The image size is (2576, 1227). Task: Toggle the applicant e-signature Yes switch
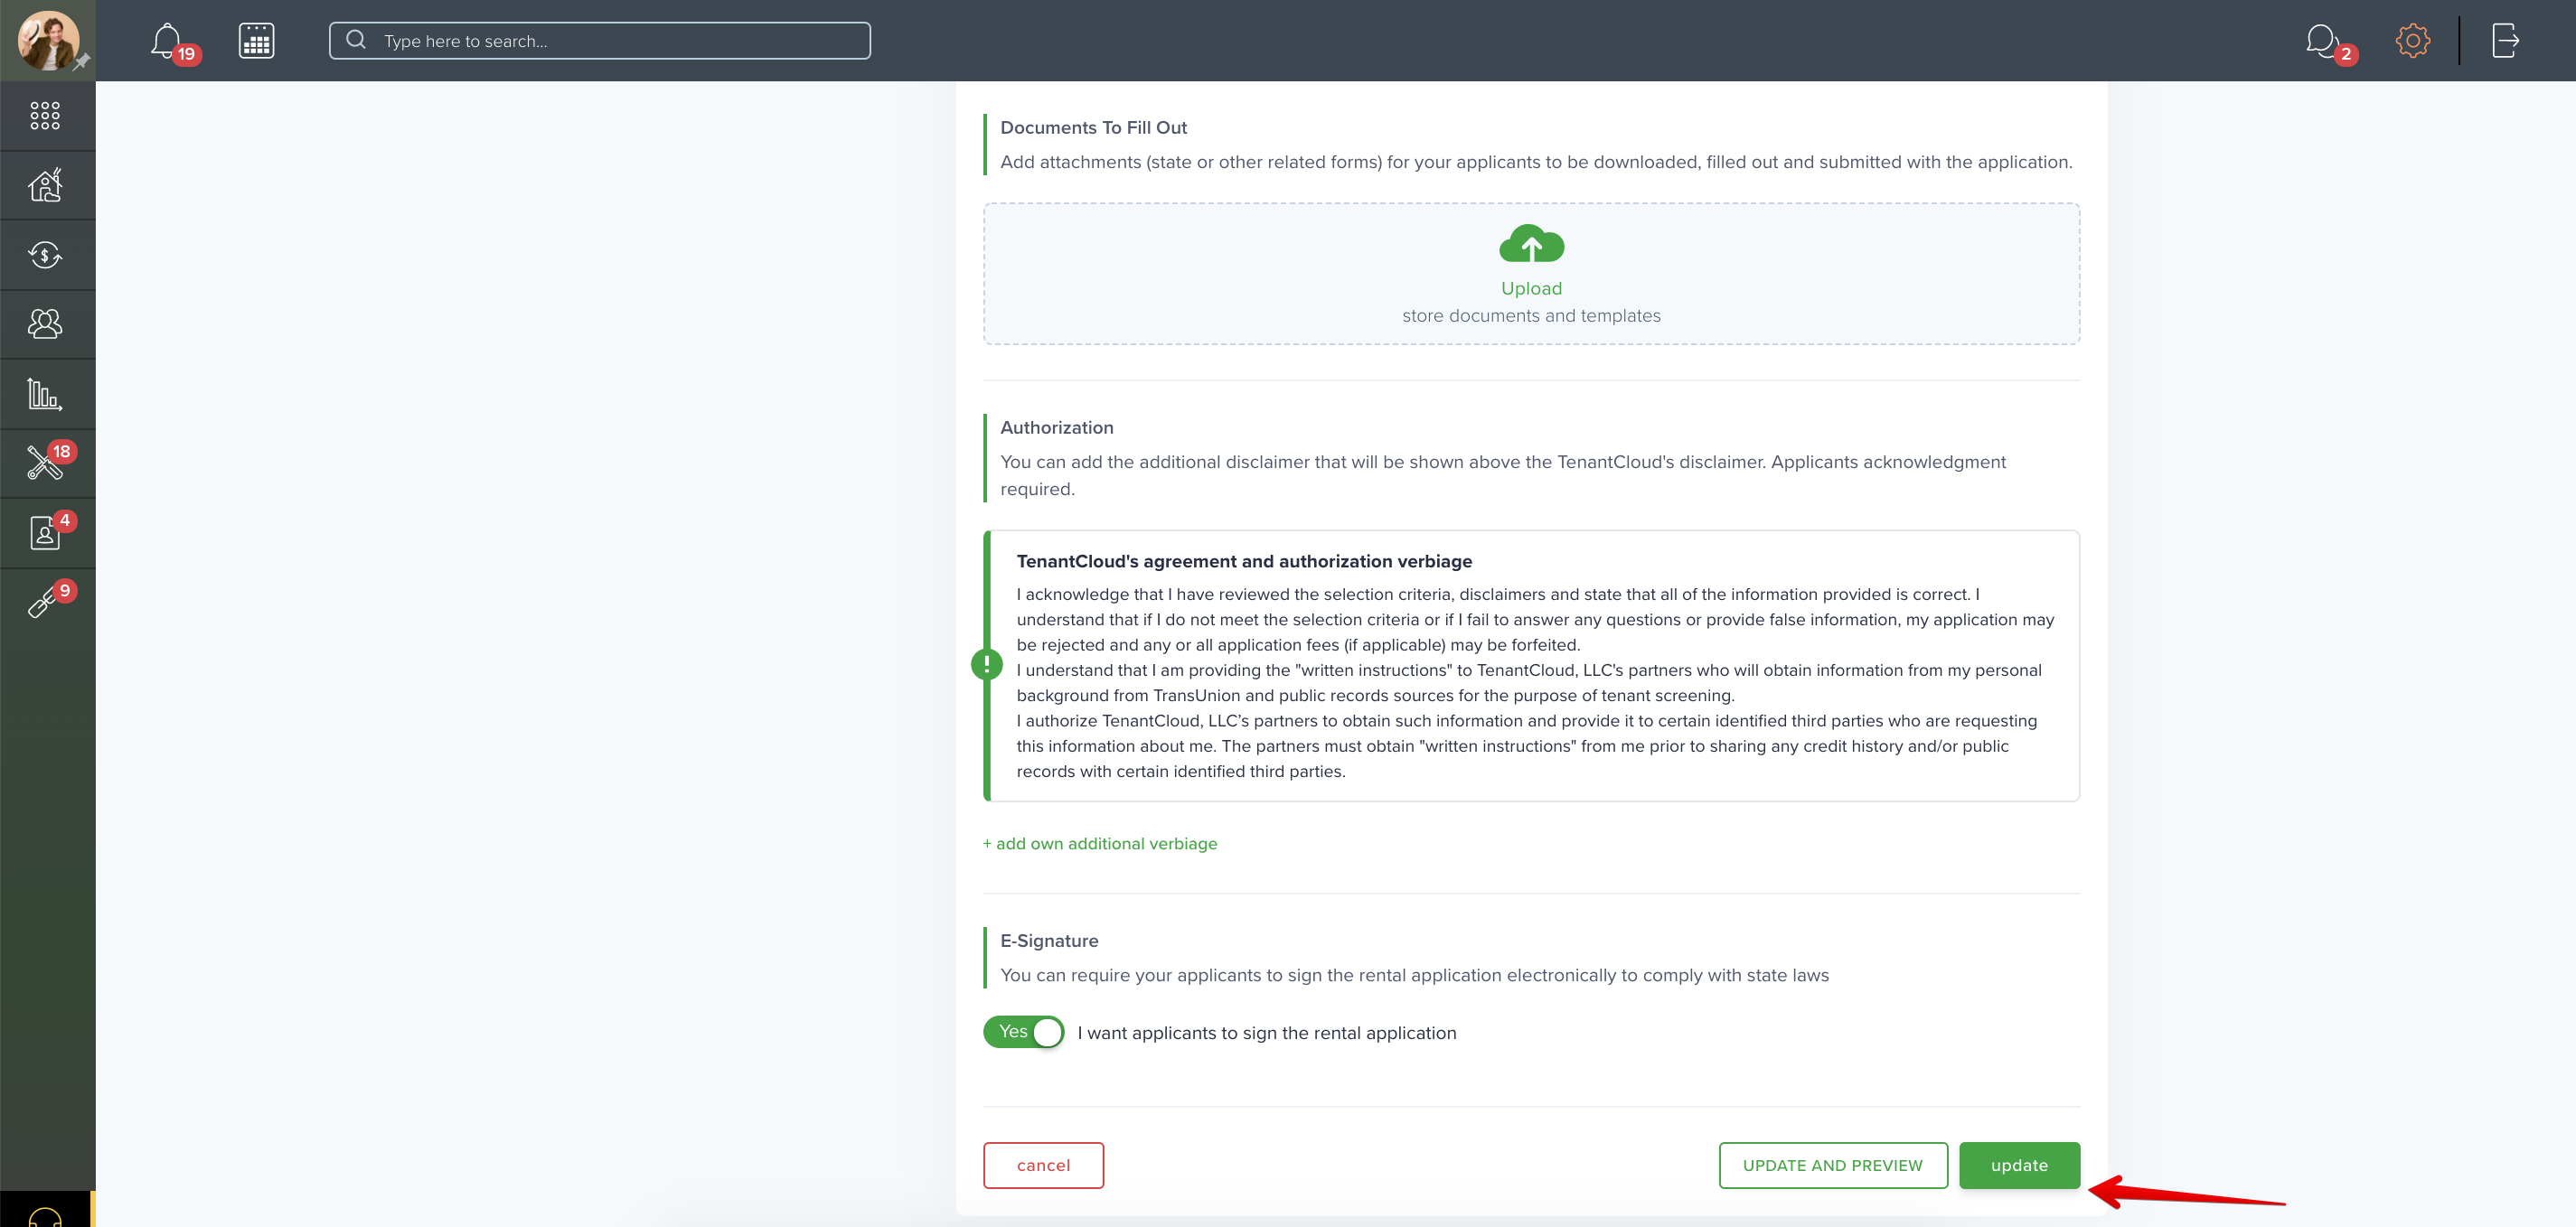click(x=1023, y=1032)
